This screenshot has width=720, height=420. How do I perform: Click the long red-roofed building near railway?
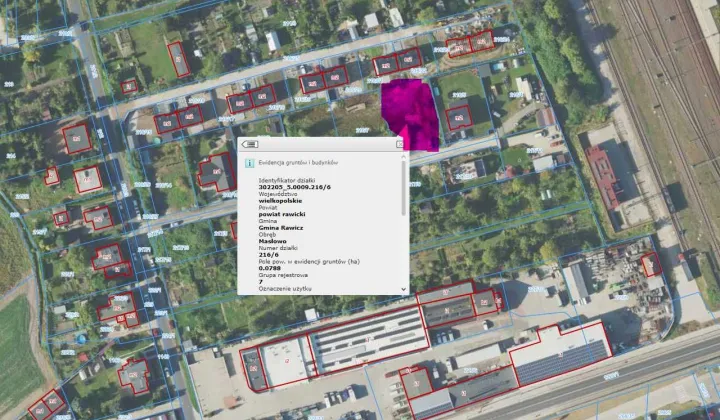[603, 176]
